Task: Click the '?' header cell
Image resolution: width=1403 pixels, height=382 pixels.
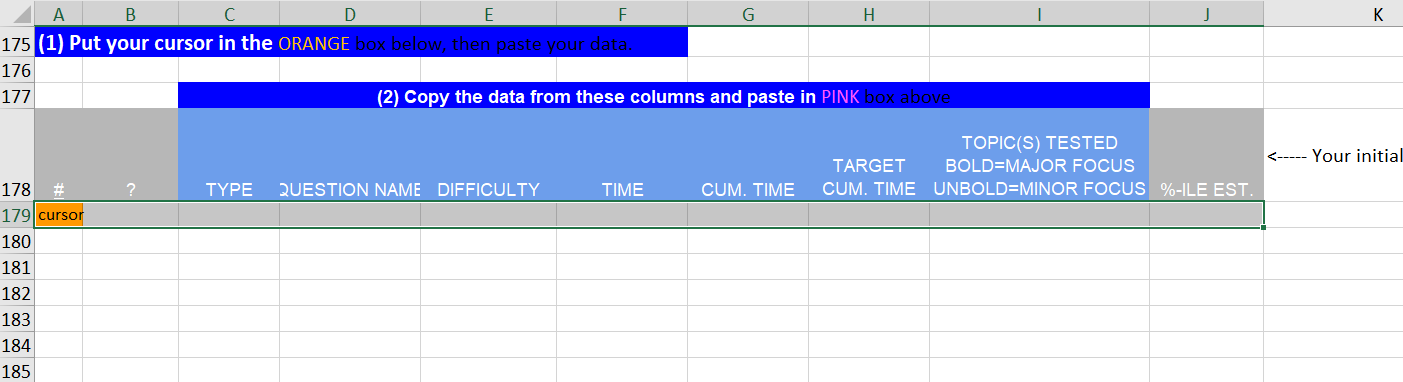Action: click(131, 154)
